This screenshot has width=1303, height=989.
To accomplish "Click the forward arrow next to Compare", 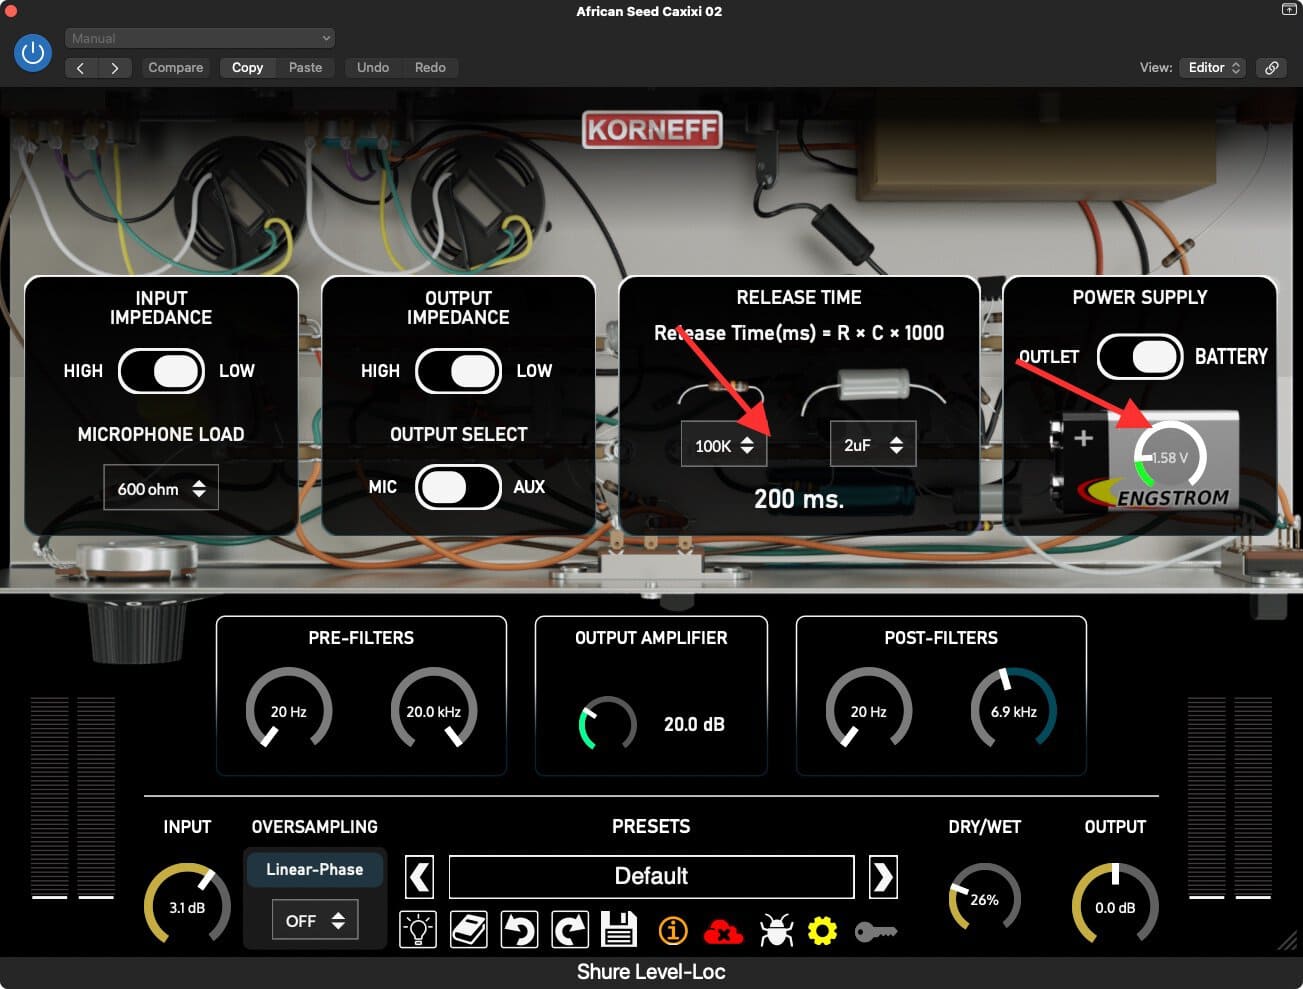I will pos(115,67).
